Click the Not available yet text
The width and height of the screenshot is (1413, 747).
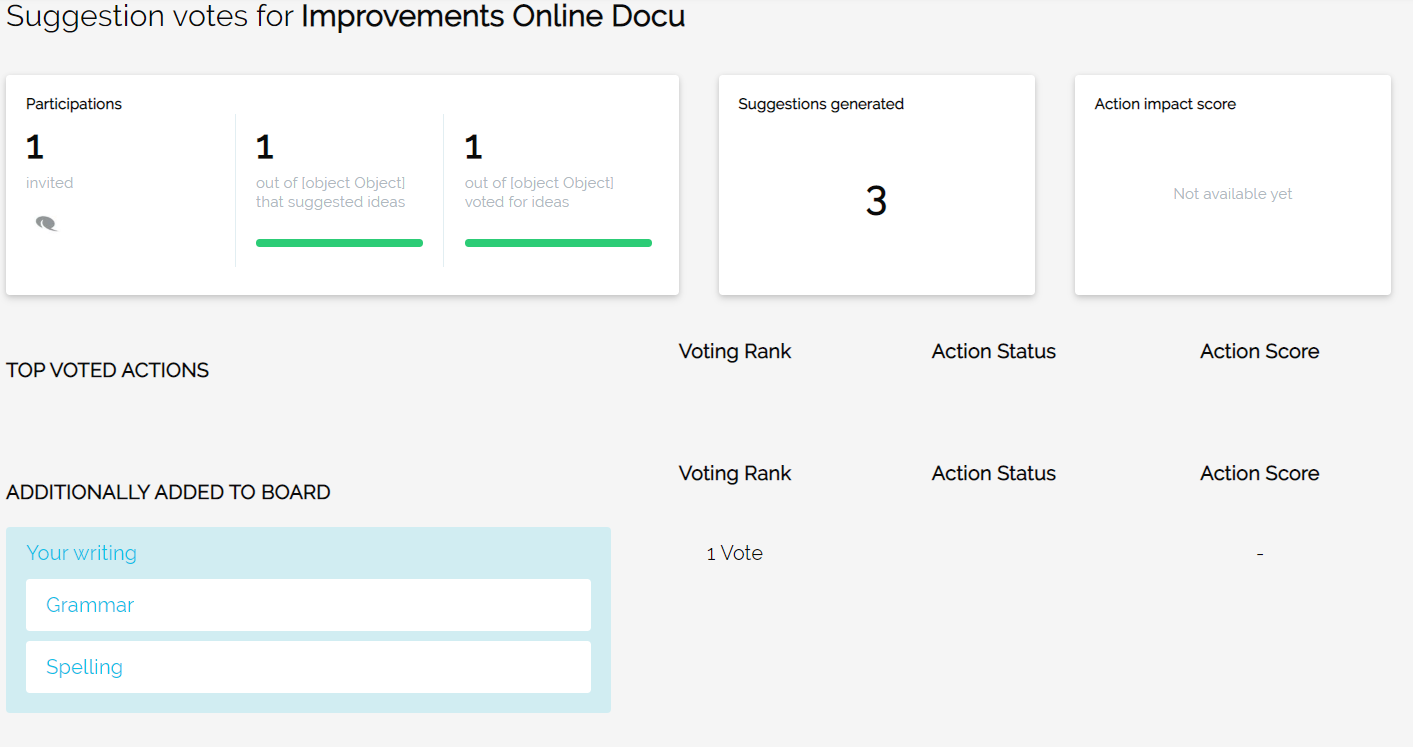click(x=1233, y=194)
